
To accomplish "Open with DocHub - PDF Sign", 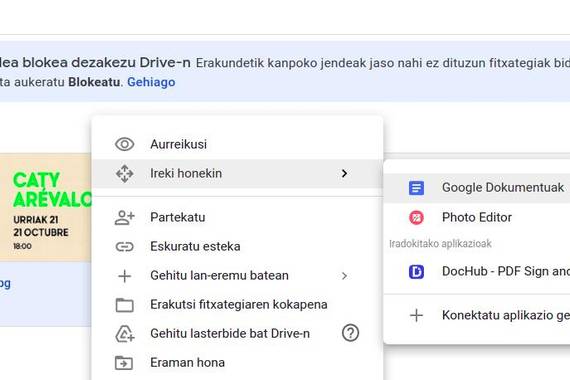I will click(x=477, y=271).
